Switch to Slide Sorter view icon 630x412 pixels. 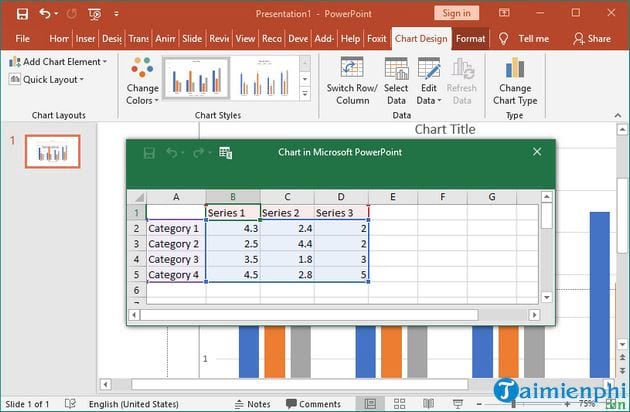pos(399,404)
